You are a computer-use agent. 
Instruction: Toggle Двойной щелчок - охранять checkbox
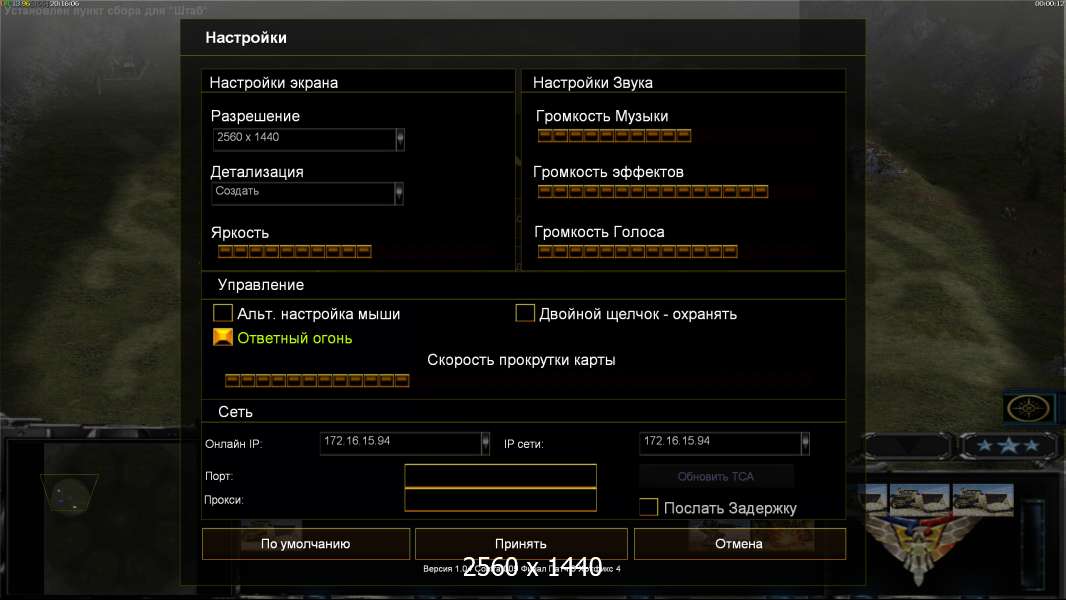point(525,314)
